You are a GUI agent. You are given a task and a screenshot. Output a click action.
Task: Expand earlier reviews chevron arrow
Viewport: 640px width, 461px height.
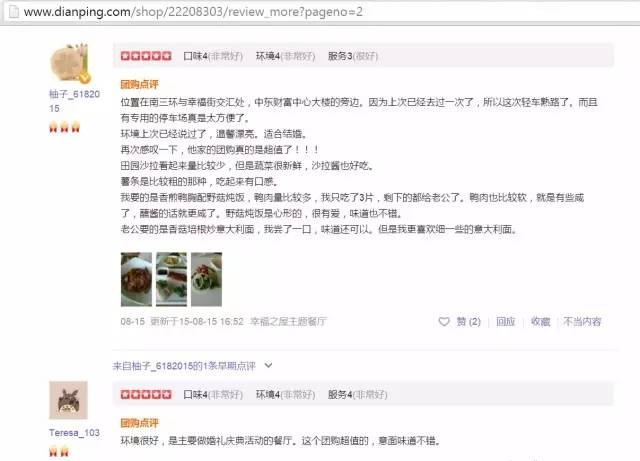click(268, 365)
